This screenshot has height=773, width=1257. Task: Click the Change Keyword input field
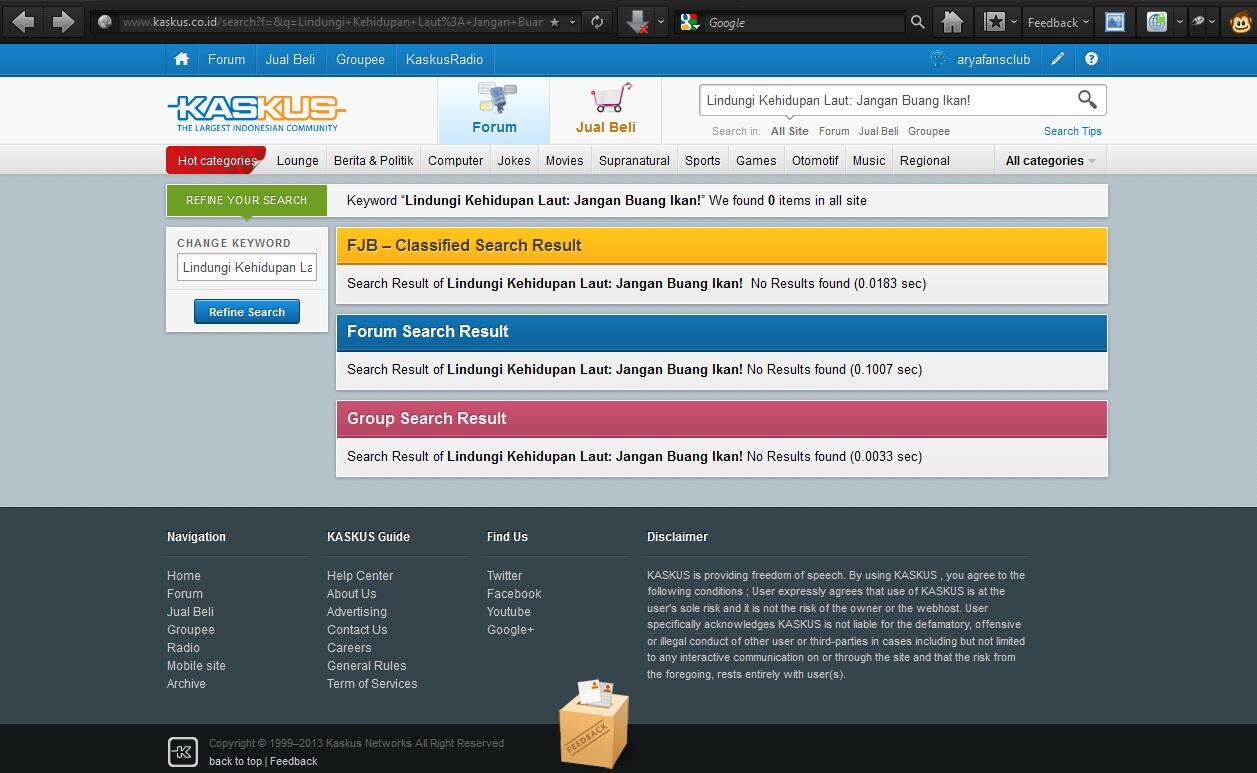[247, 267]
